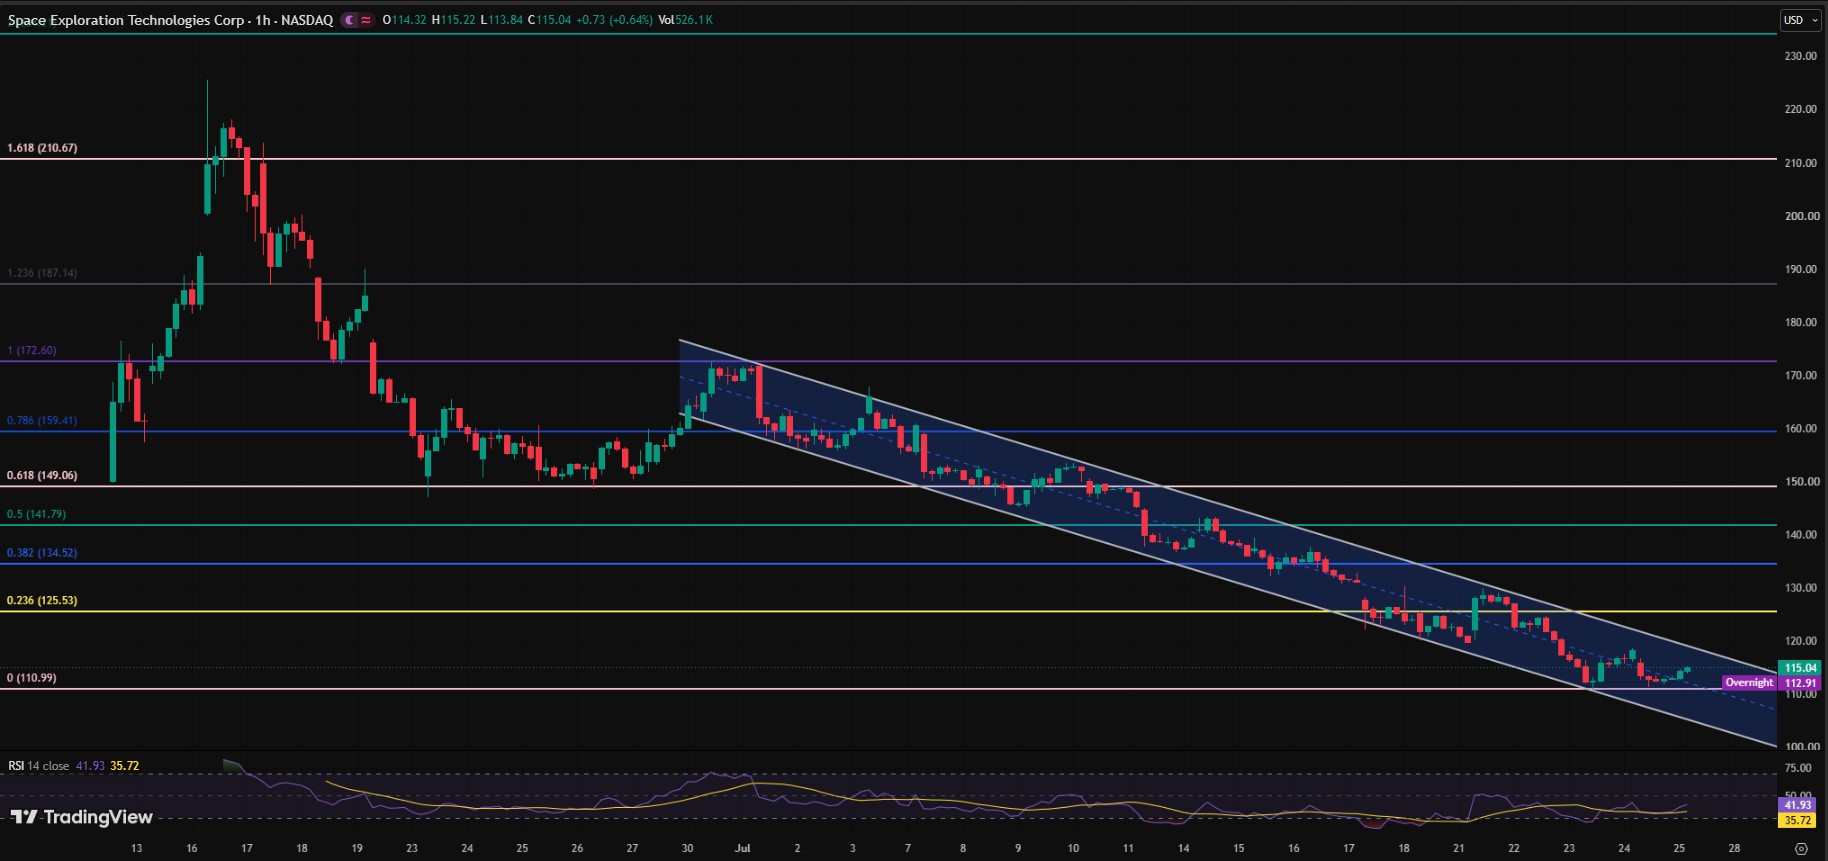
Task: Click the overnight session moon icon
Action: point(349,20)
